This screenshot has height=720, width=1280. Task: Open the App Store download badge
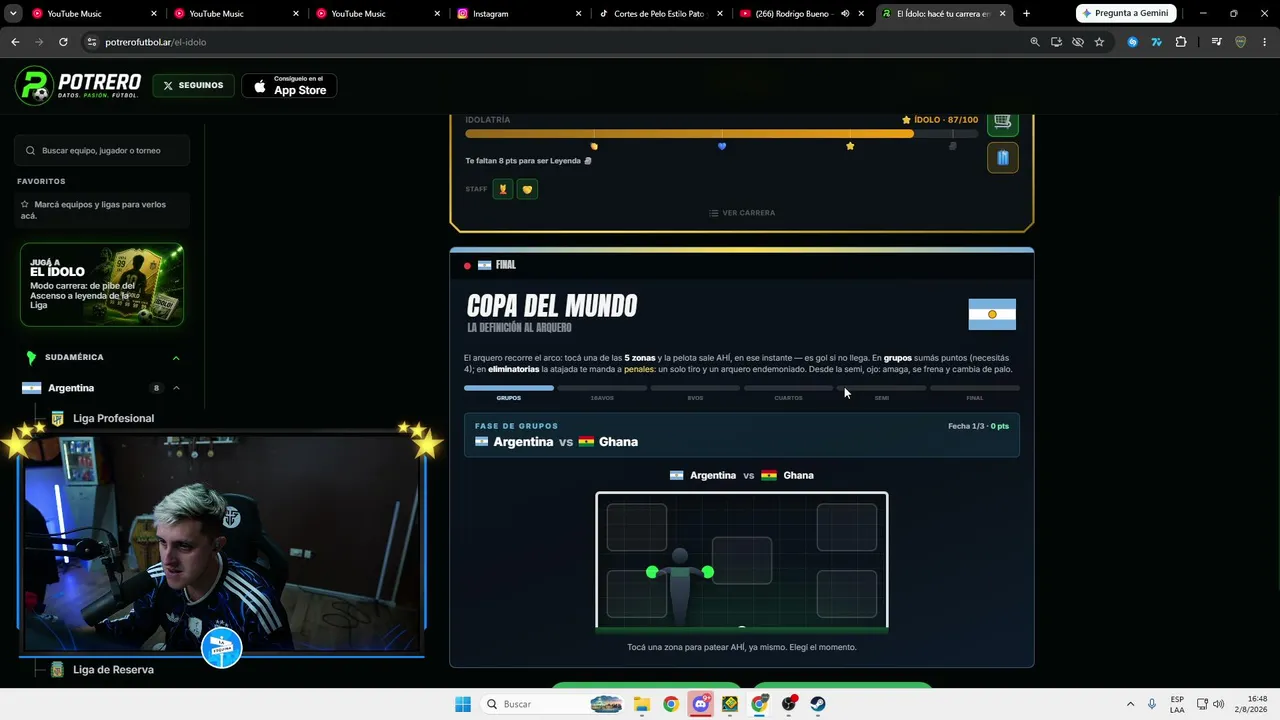(289, 86)
